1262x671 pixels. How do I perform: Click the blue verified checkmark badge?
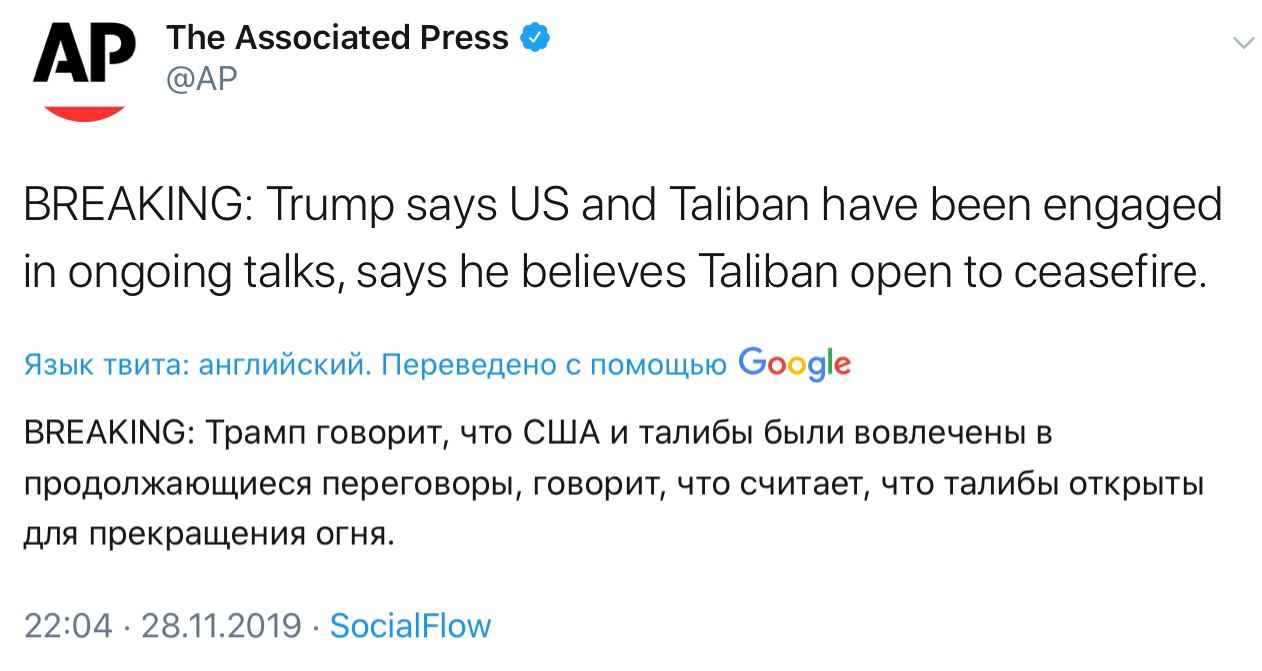pos(536,38)
